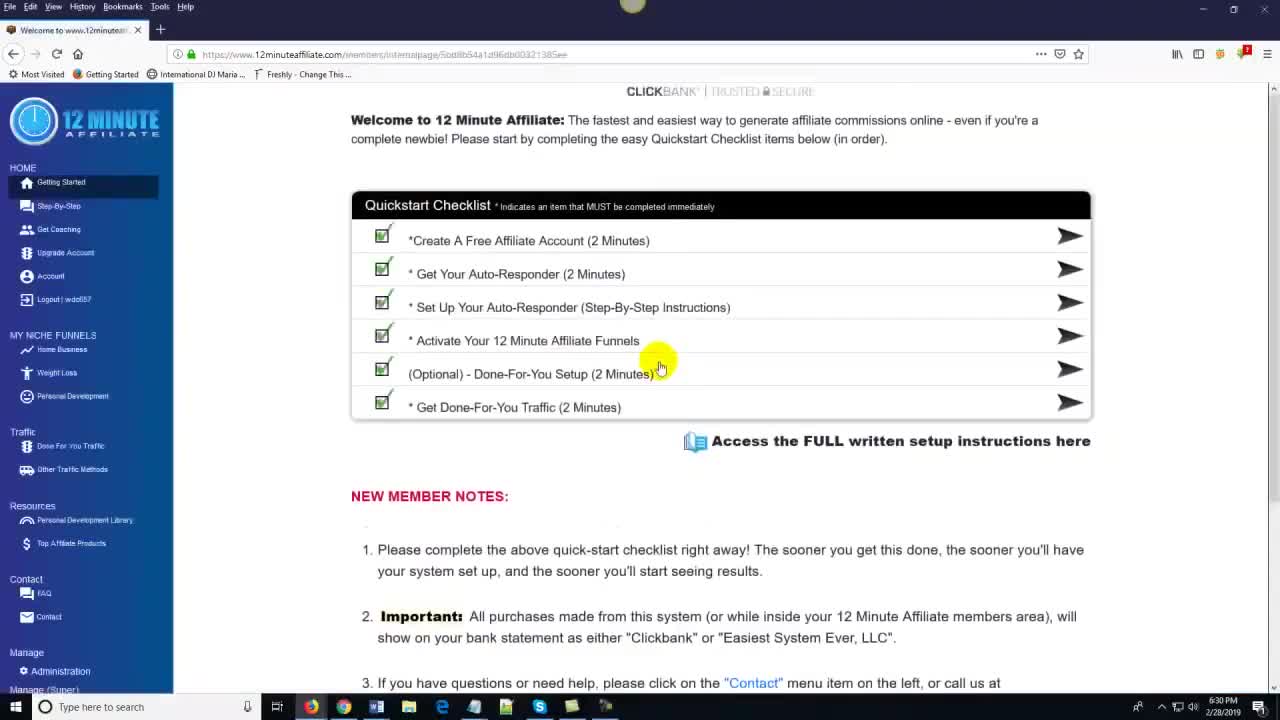The height and width of the screenshot is (720, 1280).
Task: Open the Getting Started bookmark
Action: coord(105,74)
